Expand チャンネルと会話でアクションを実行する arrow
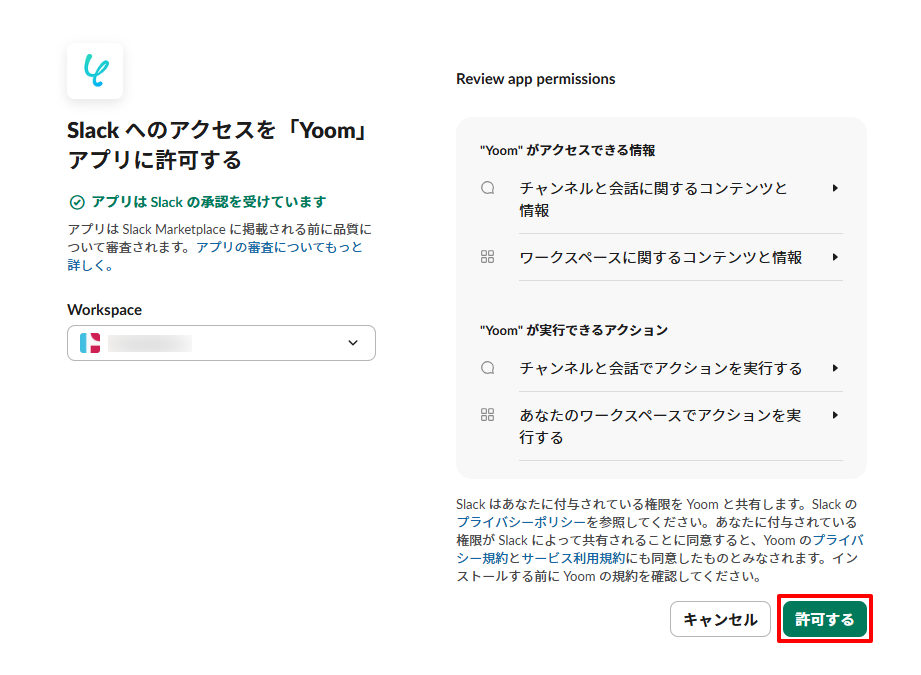921x675 pixels. [x=835, y=368]
